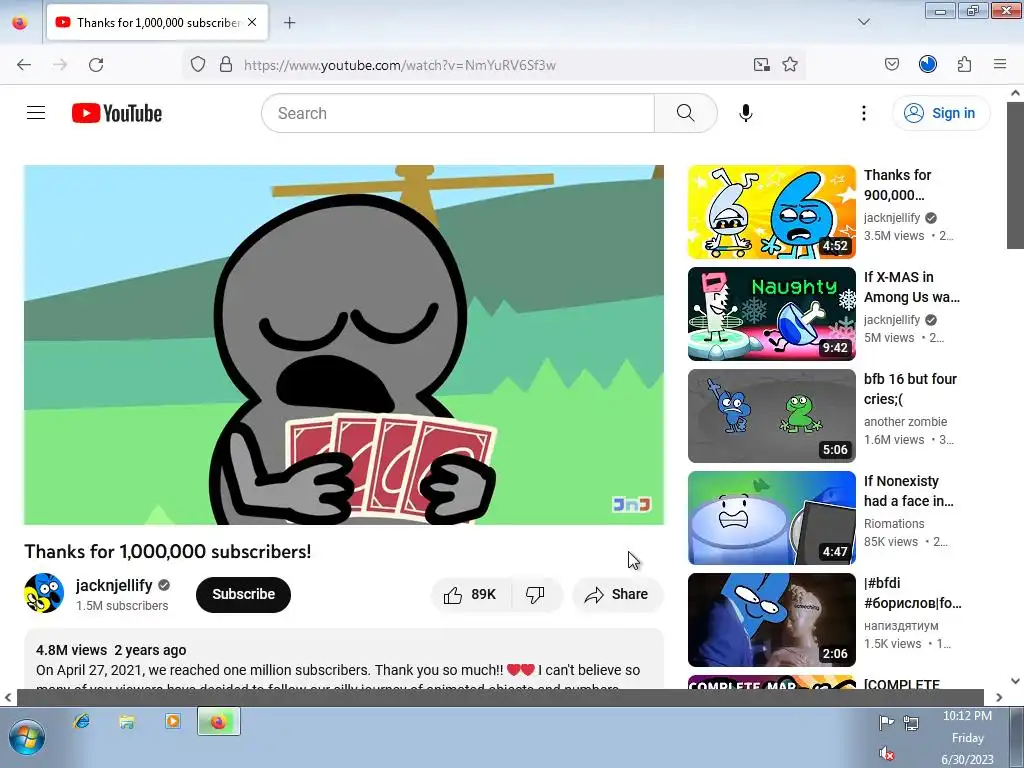Launch Internet Explorer from taskbar
Image resolution: width=1024 pixels, height=768 pixels.
tap(82, 721)
